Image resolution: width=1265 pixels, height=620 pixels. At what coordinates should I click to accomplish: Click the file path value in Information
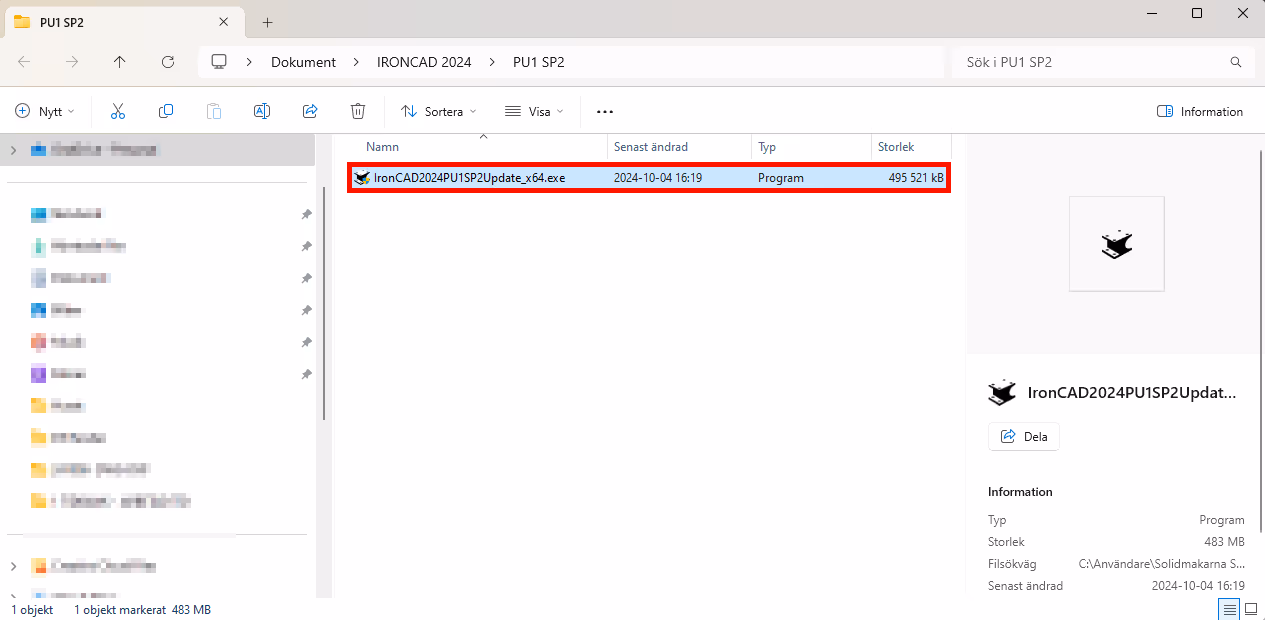pyautogui.click(x=1162, y=564)
